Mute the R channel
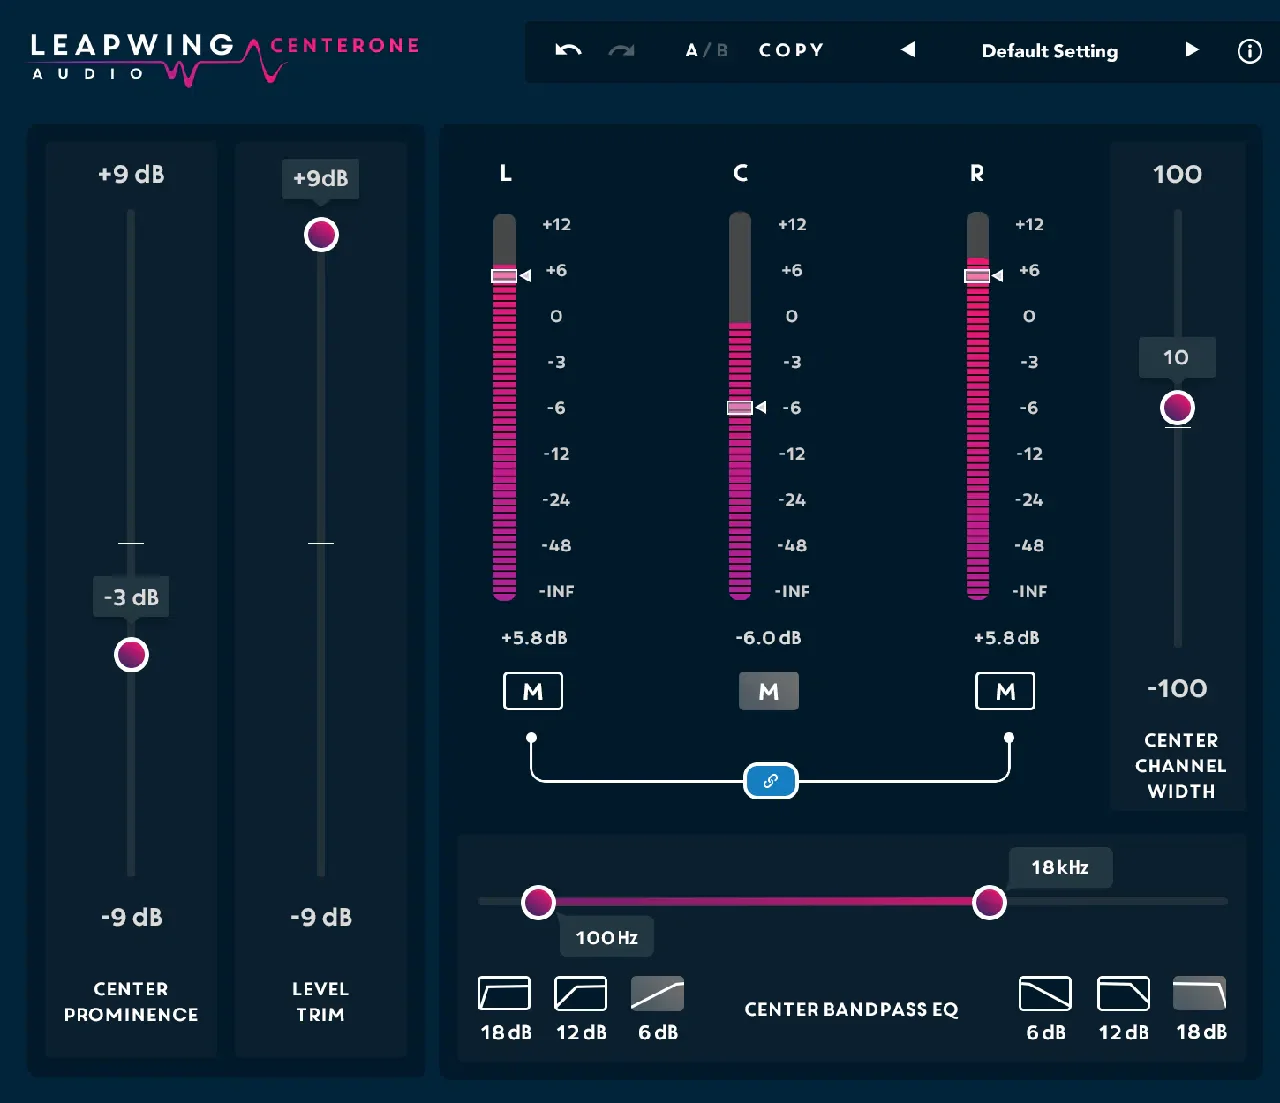 pos(1005,691)
